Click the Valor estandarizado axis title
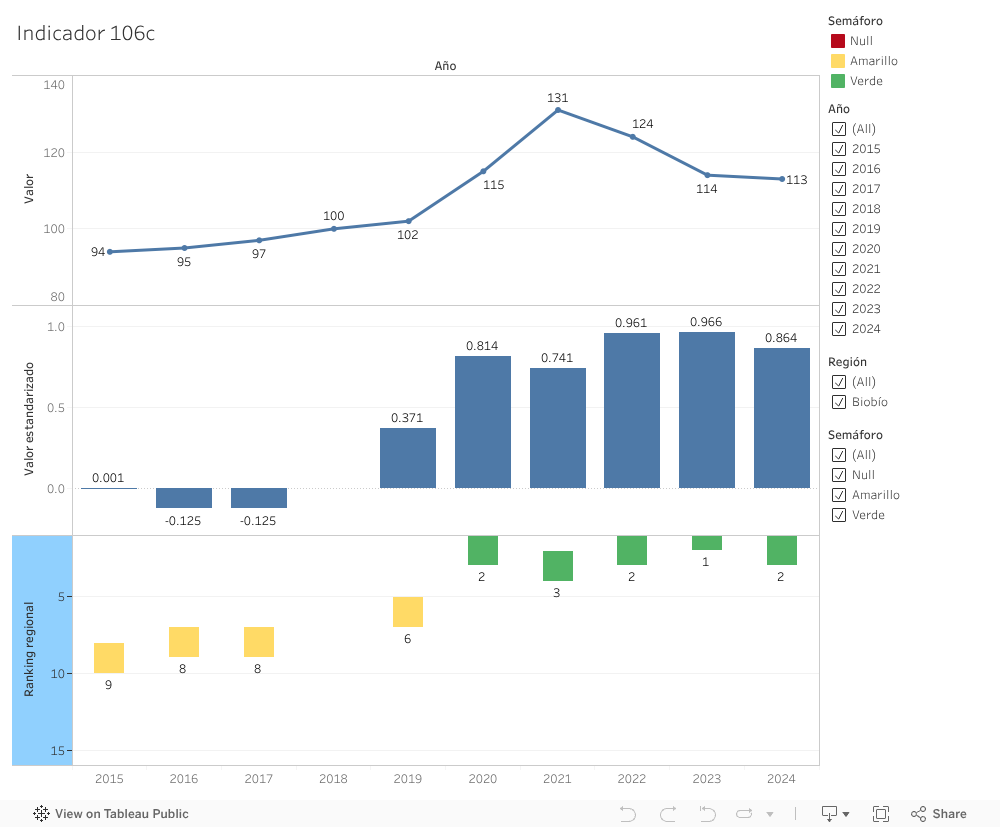Image resolution: width=1000 pixels, height=827 pixels. [29, 419]
